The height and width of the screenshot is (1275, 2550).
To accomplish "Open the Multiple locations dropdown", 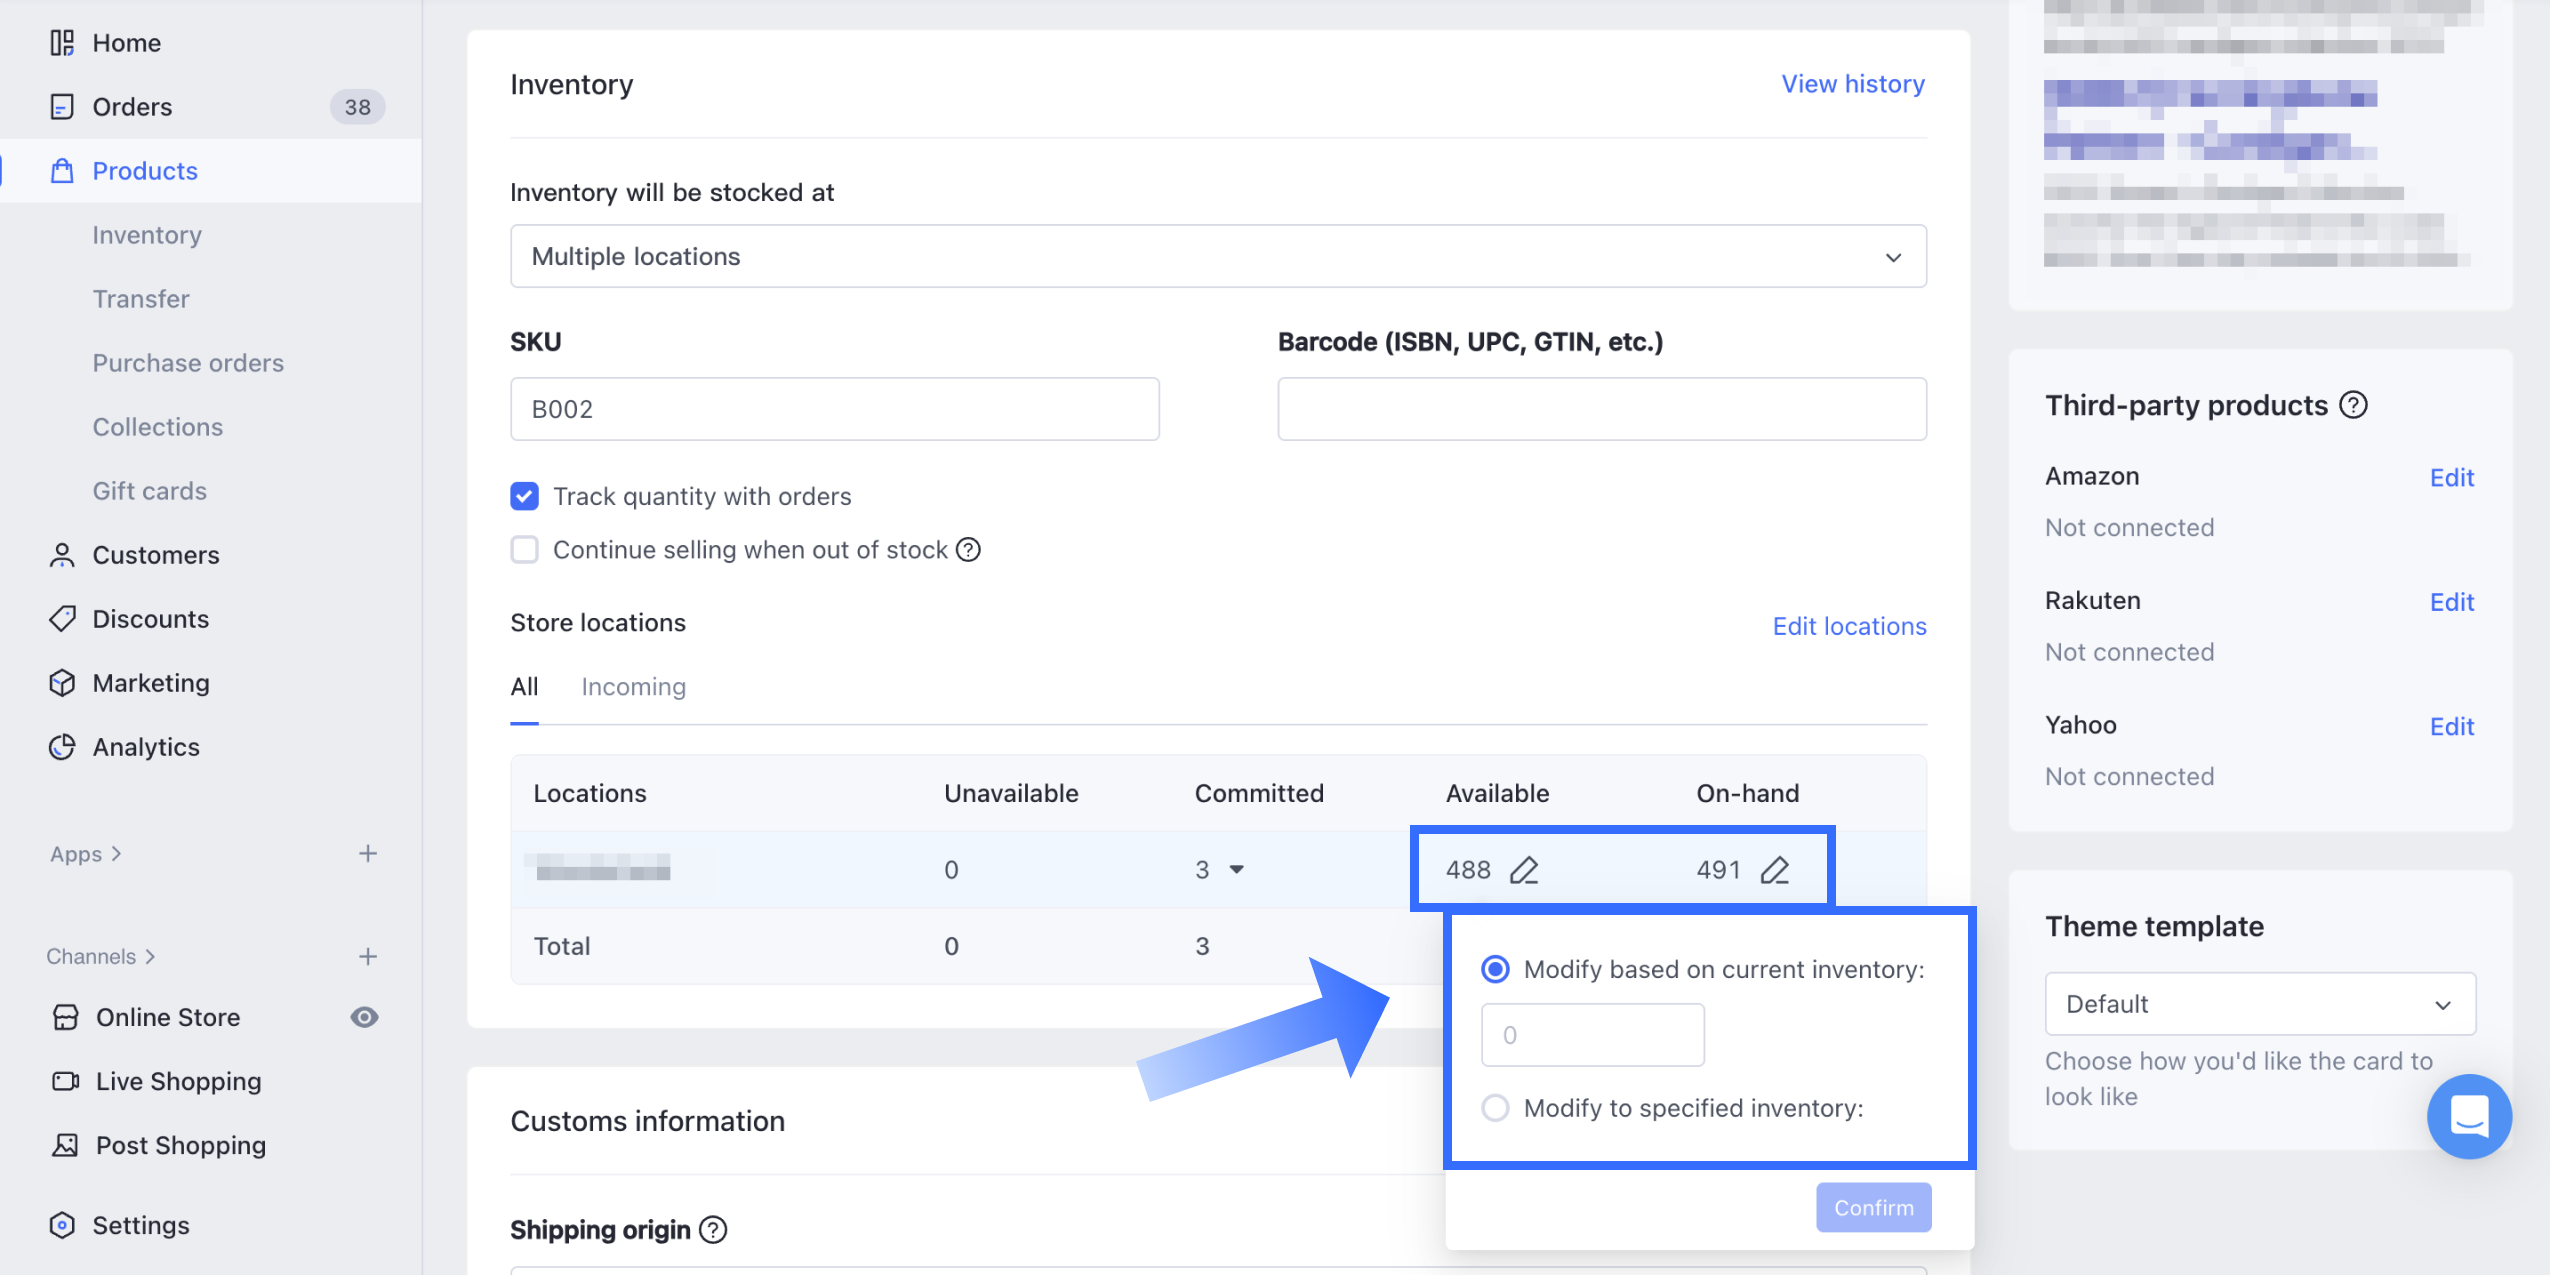I will [1217, 256].
